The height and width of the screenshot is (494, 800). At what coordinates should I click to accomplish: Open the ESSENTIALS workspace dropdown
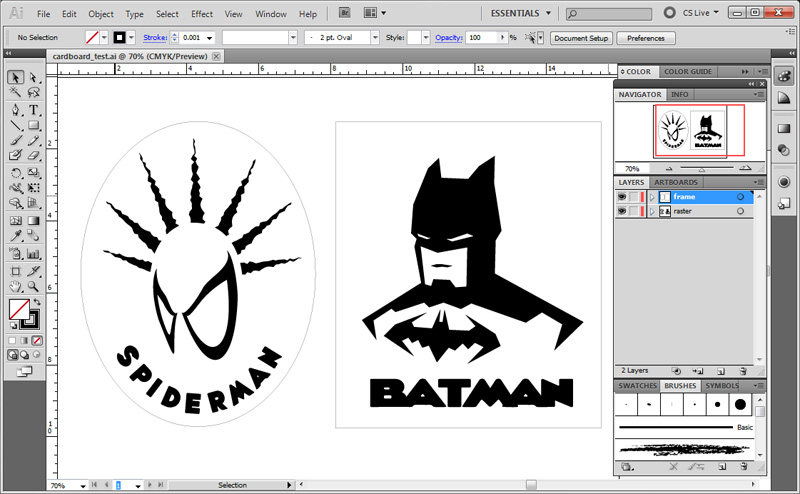520,13
